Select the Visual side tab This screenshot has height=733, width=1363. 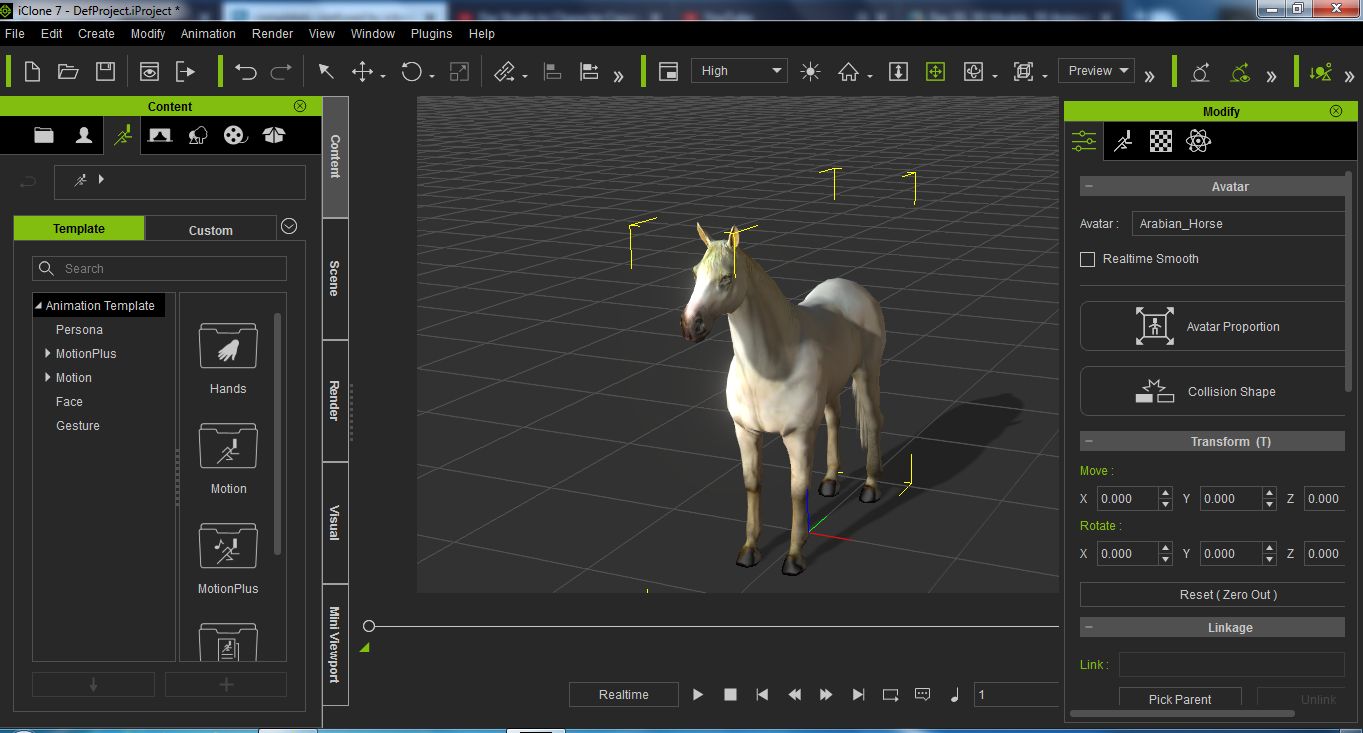tap(335, 522)
